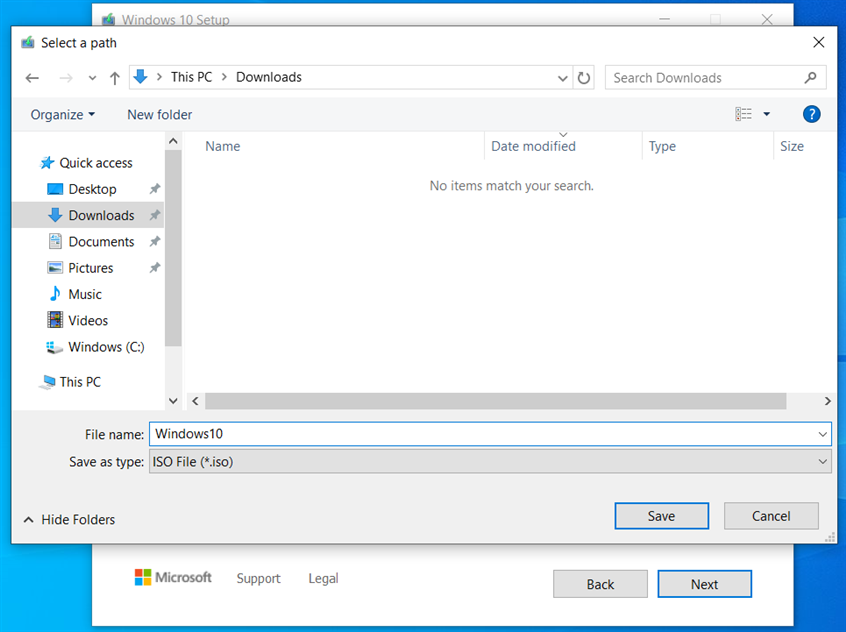
Task: Sort by the Name column
Action: point(223,146)
